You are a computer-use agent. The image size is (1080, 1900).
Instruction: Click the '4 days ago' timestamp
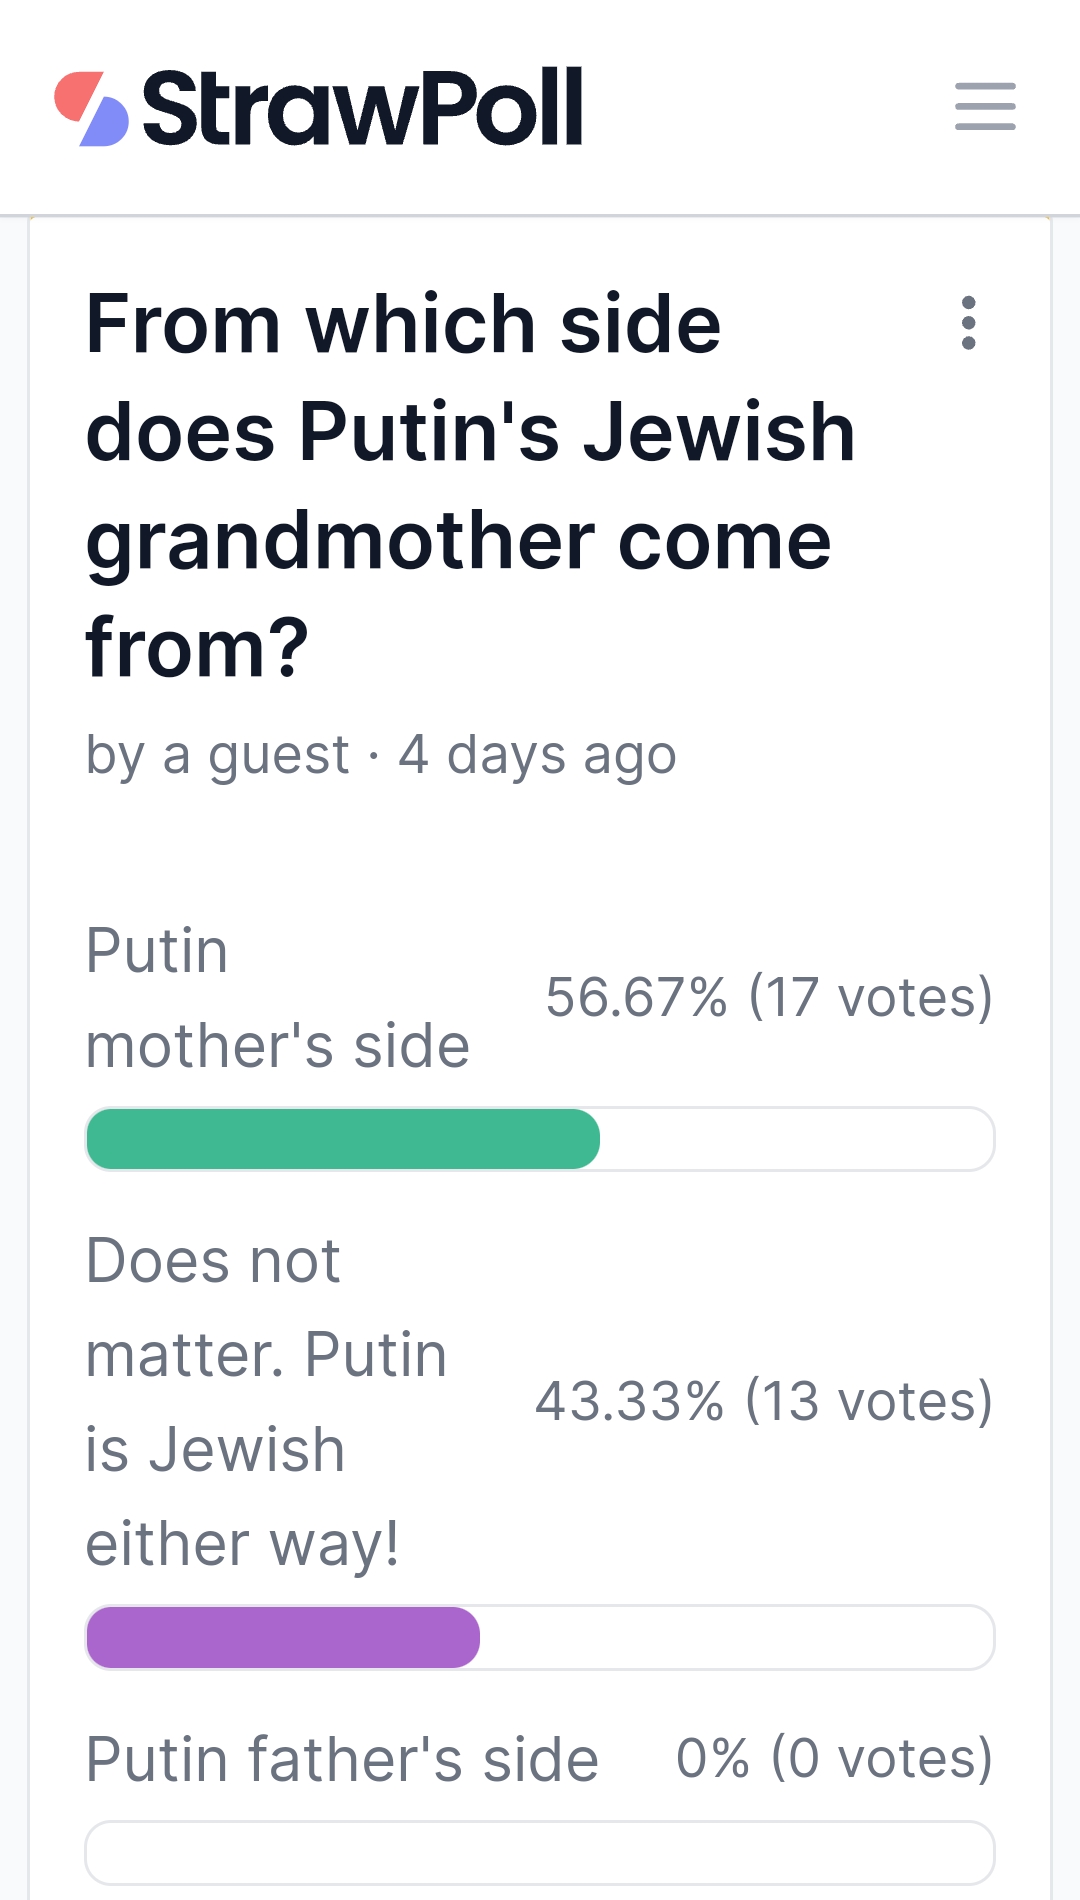tap(537, 754)
